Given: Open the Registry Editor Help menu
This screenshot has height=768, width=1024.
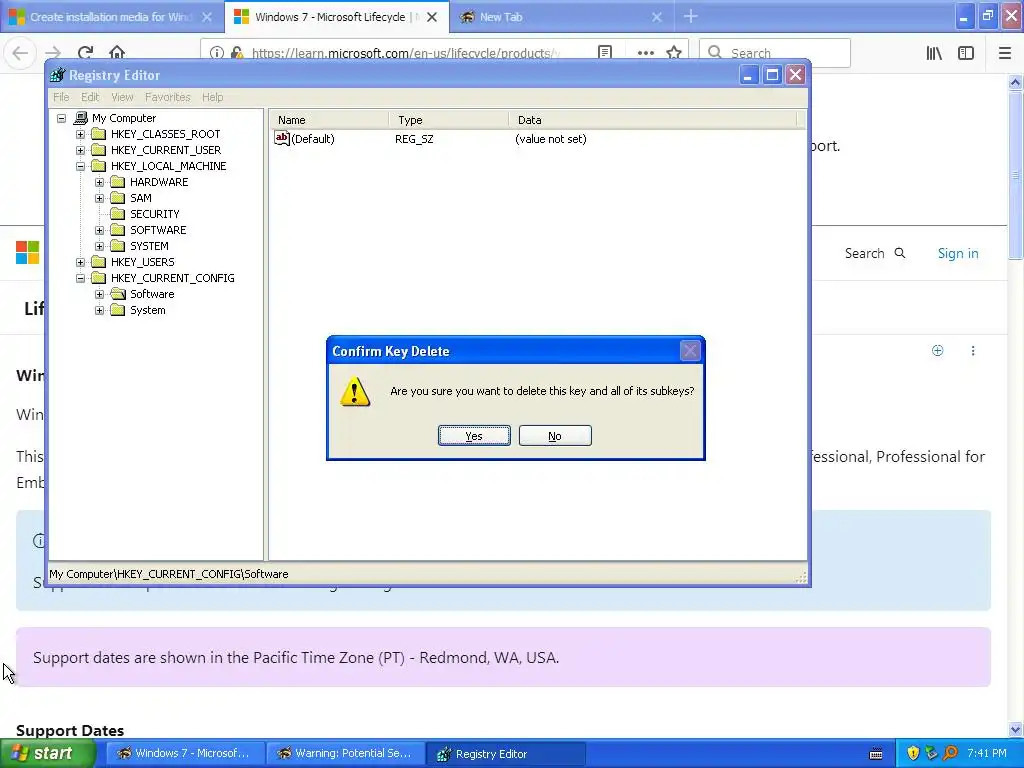Looking at the screenshot, I should point(212,97).
